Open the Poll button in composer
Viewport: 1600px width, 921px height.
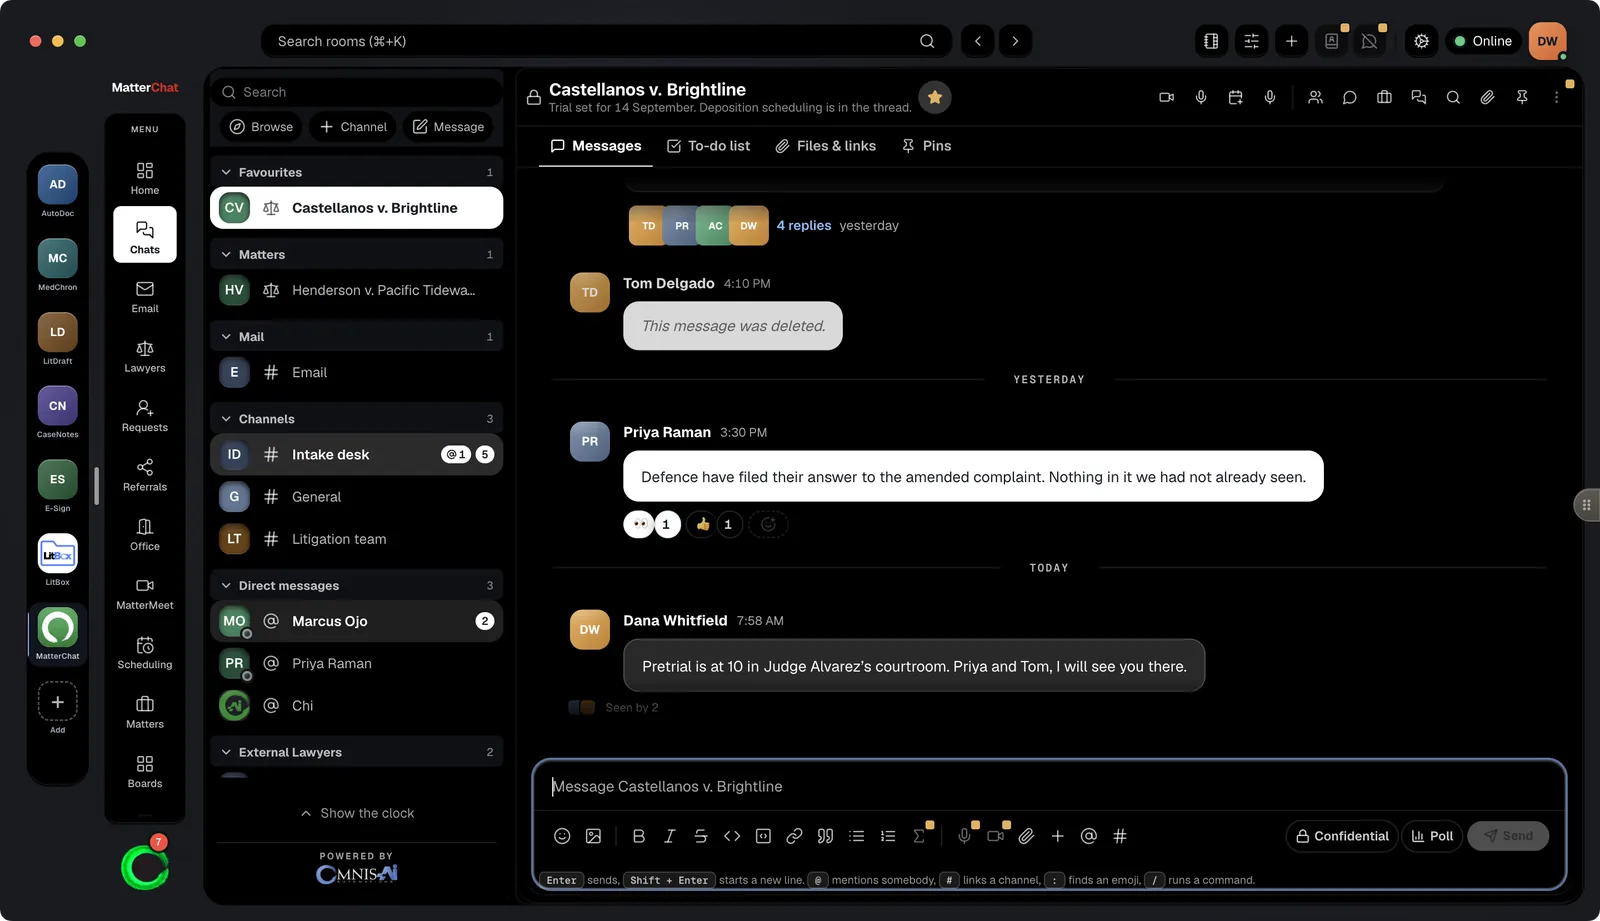pyautogui.click(x=1432, y=836)
